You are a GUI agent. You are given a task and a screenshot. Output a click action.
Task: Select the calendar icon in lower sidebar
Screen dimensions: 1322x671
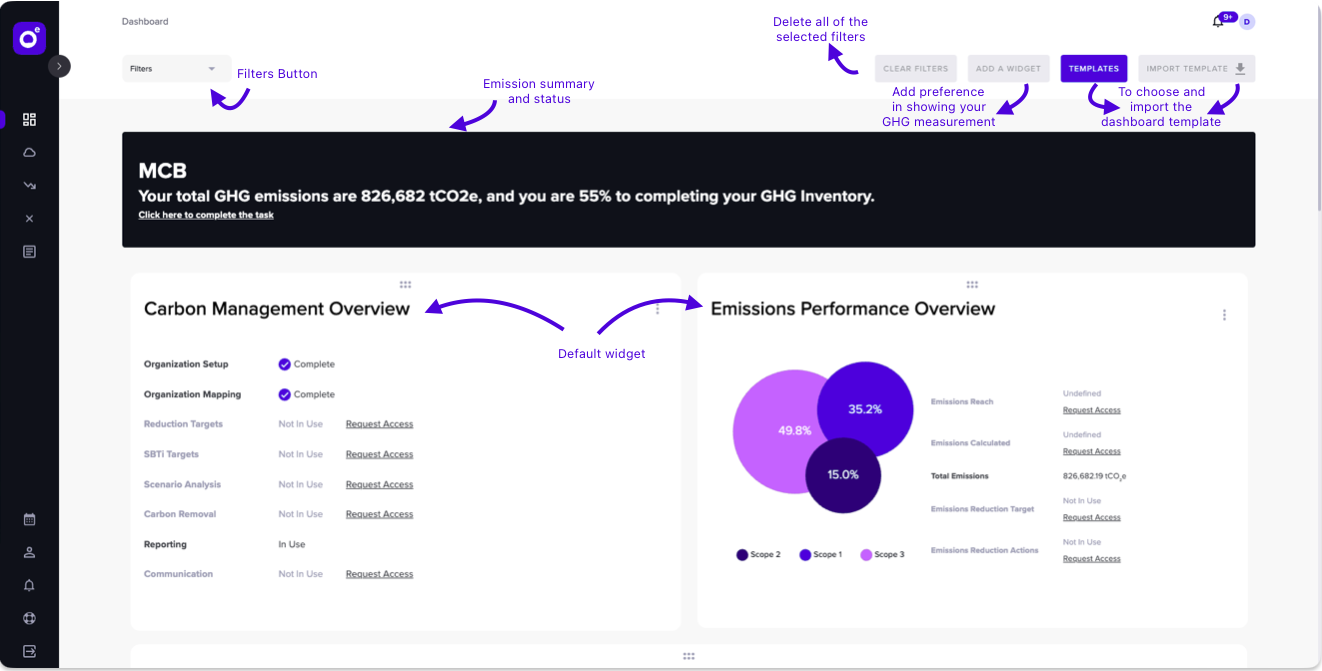coord(29,519)
